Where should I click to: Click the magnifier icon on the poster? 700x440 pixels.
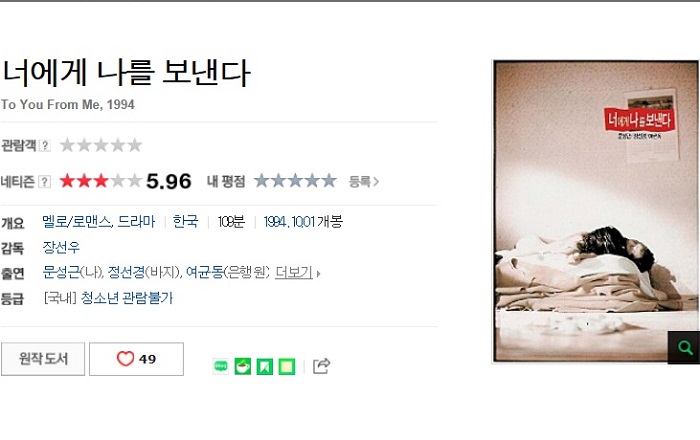tap(684, 347)
